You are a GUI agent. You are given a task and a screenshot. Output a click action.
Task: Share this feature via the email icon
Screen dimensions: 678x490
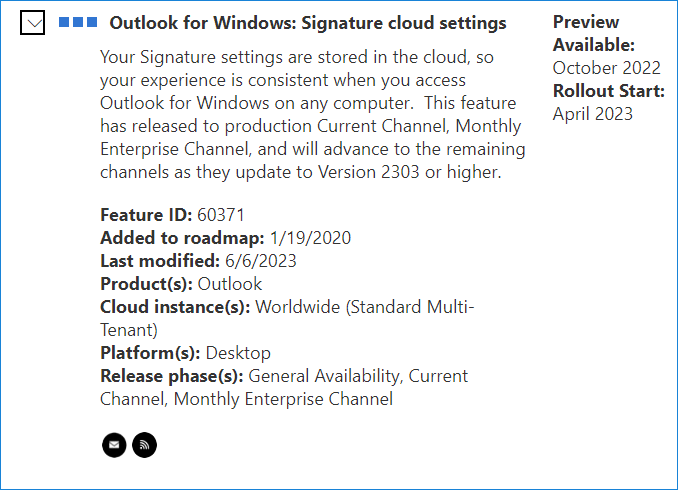point(114,445)
